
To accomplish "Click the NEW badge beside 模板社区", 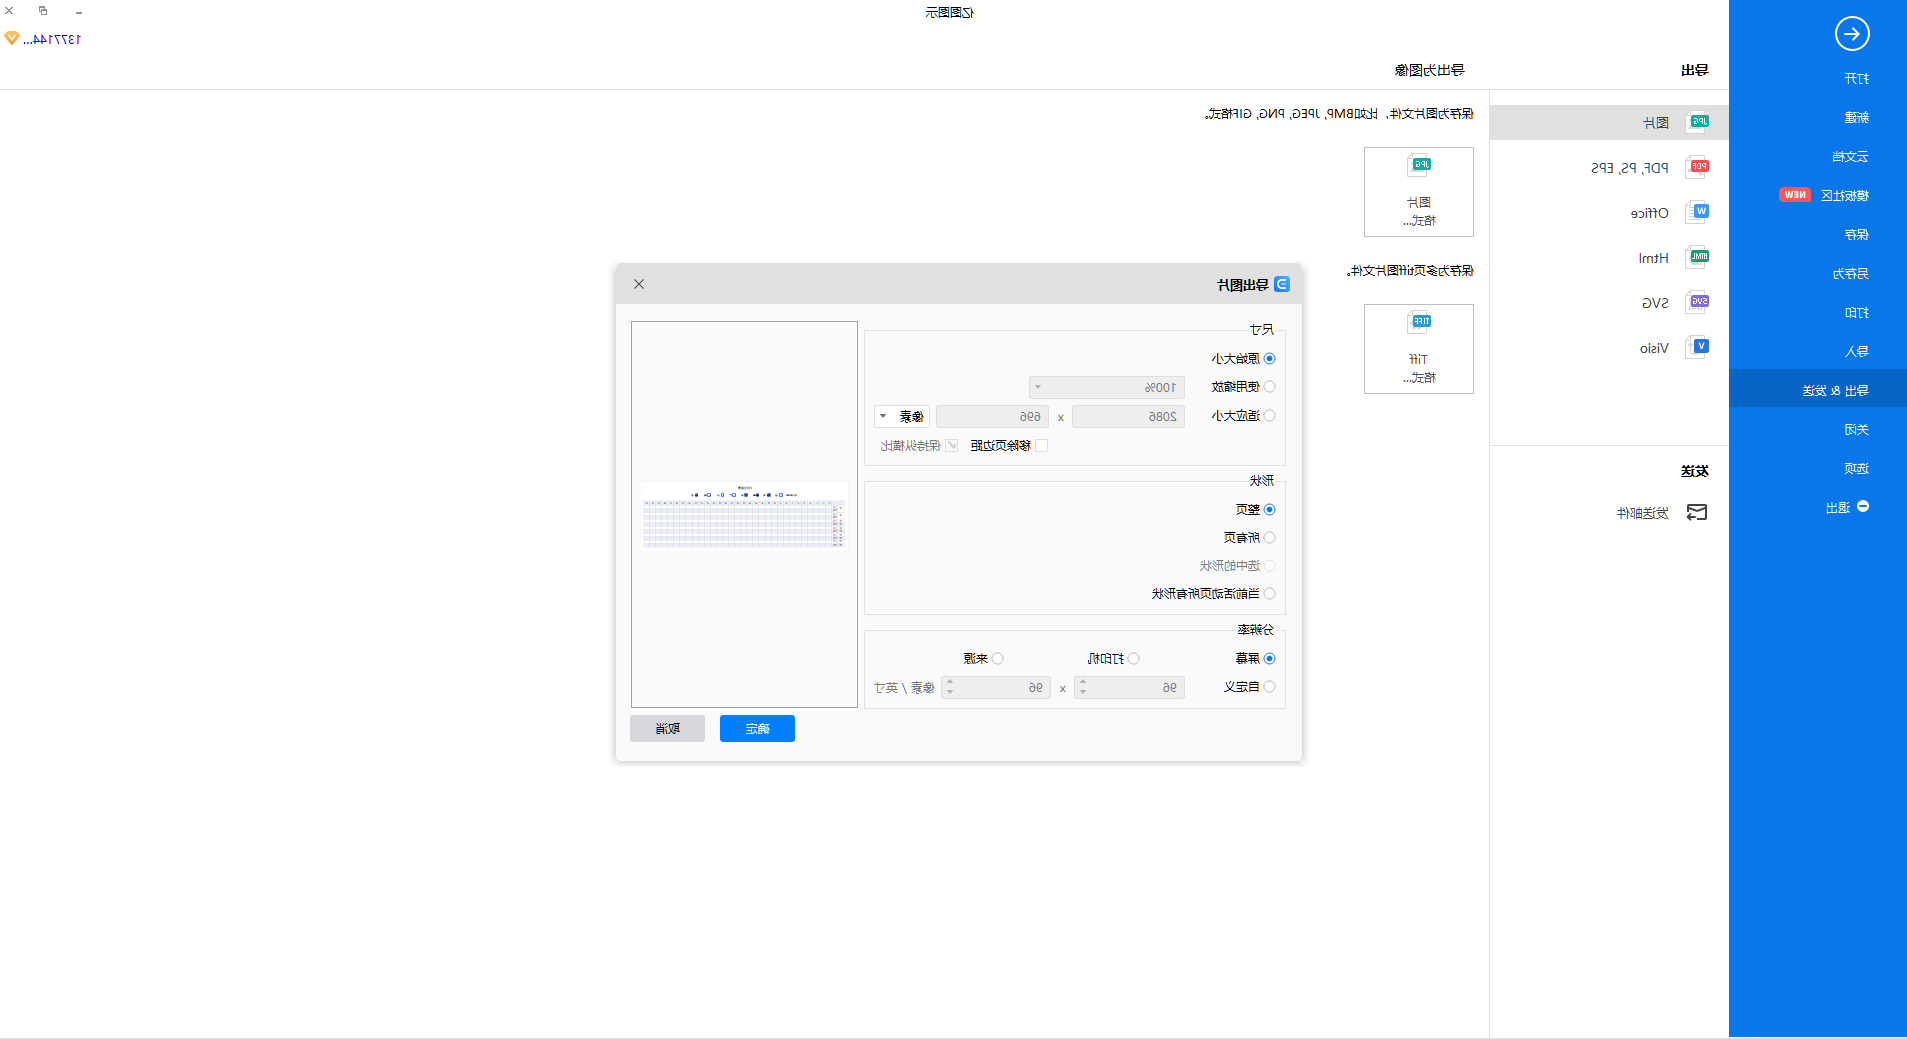I will 1796,195.
